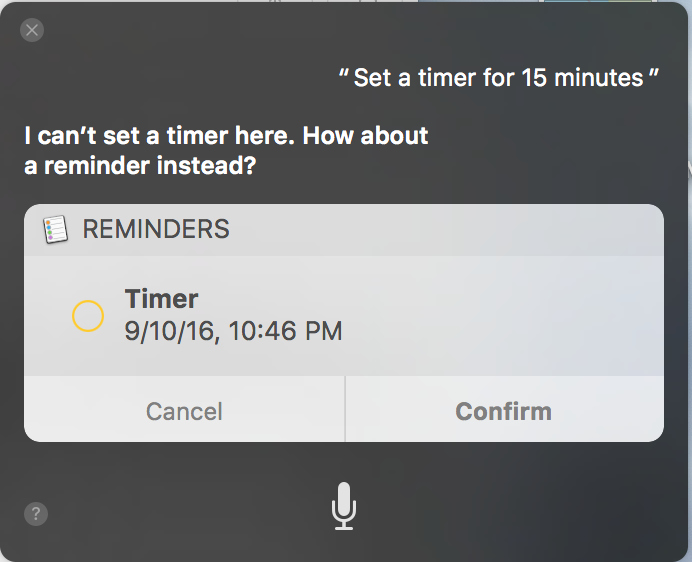Select the closing quotation mark of the query
The height and width of the screenshot is (562, 692).
coord(654,73)
